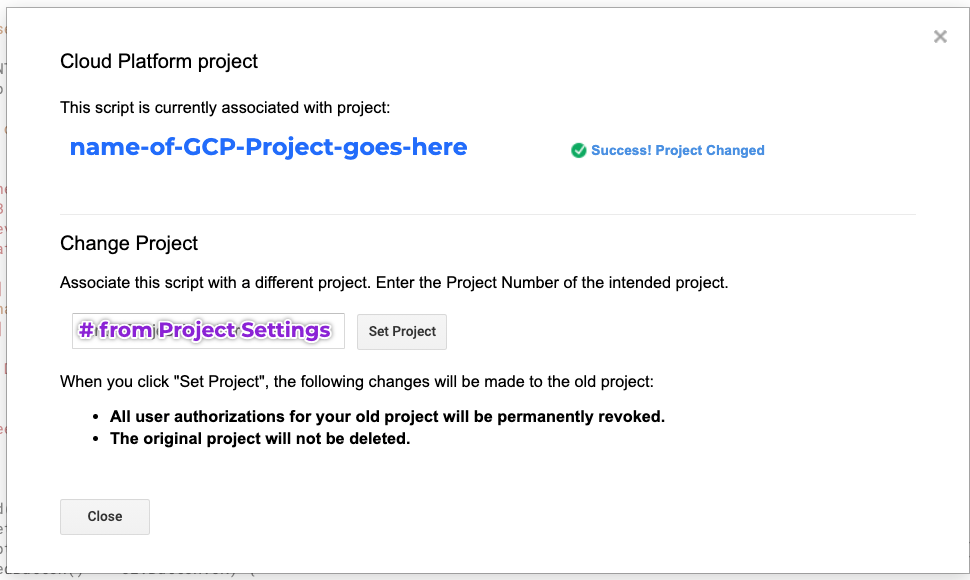Click the Set Project button
This screenshot has width=970, height=580.
click(401, 331)
